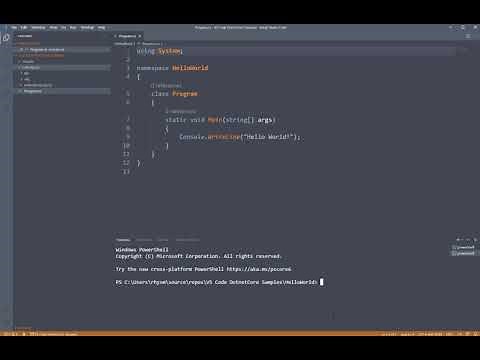Open the Selection menu
The height and width of the screenshot is (360, 480).
(x=38, y=28)
